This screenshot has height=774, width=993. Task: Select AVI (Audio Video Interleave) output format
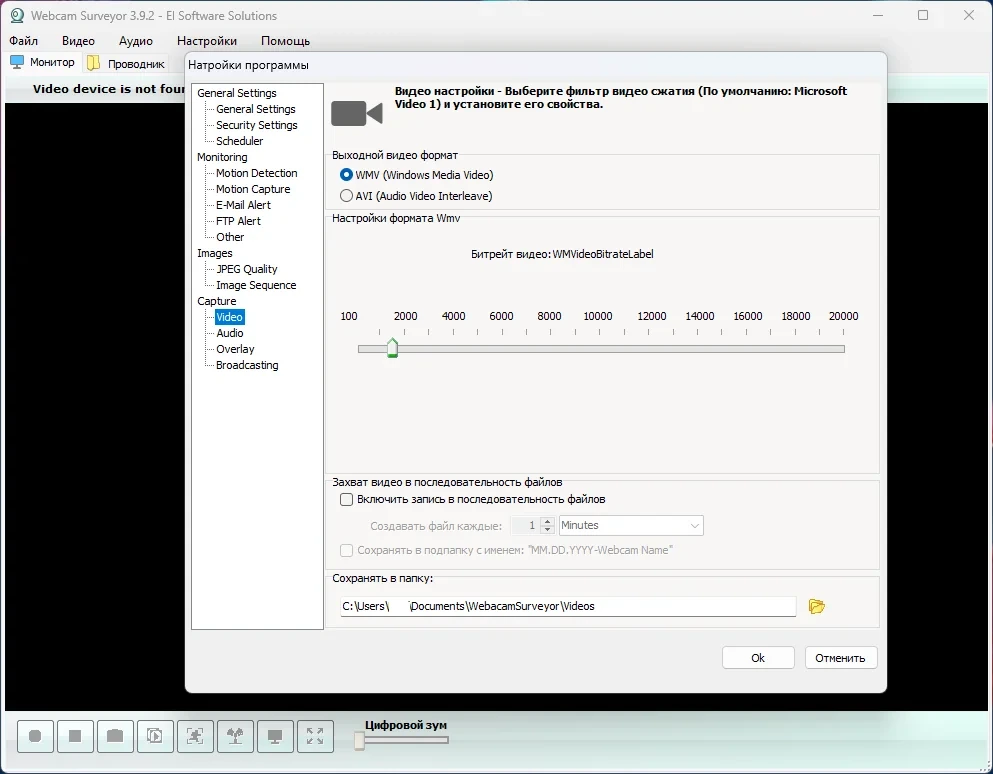416,196
